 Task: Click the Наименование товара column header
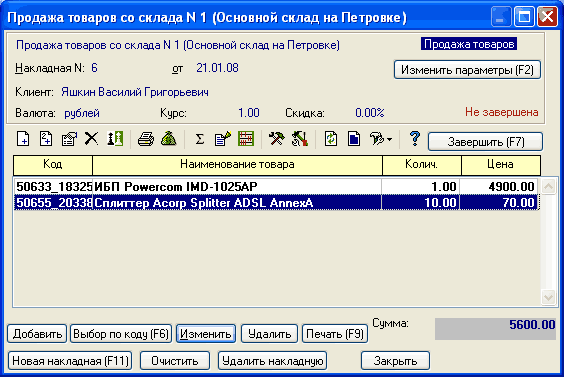(237, 165)
